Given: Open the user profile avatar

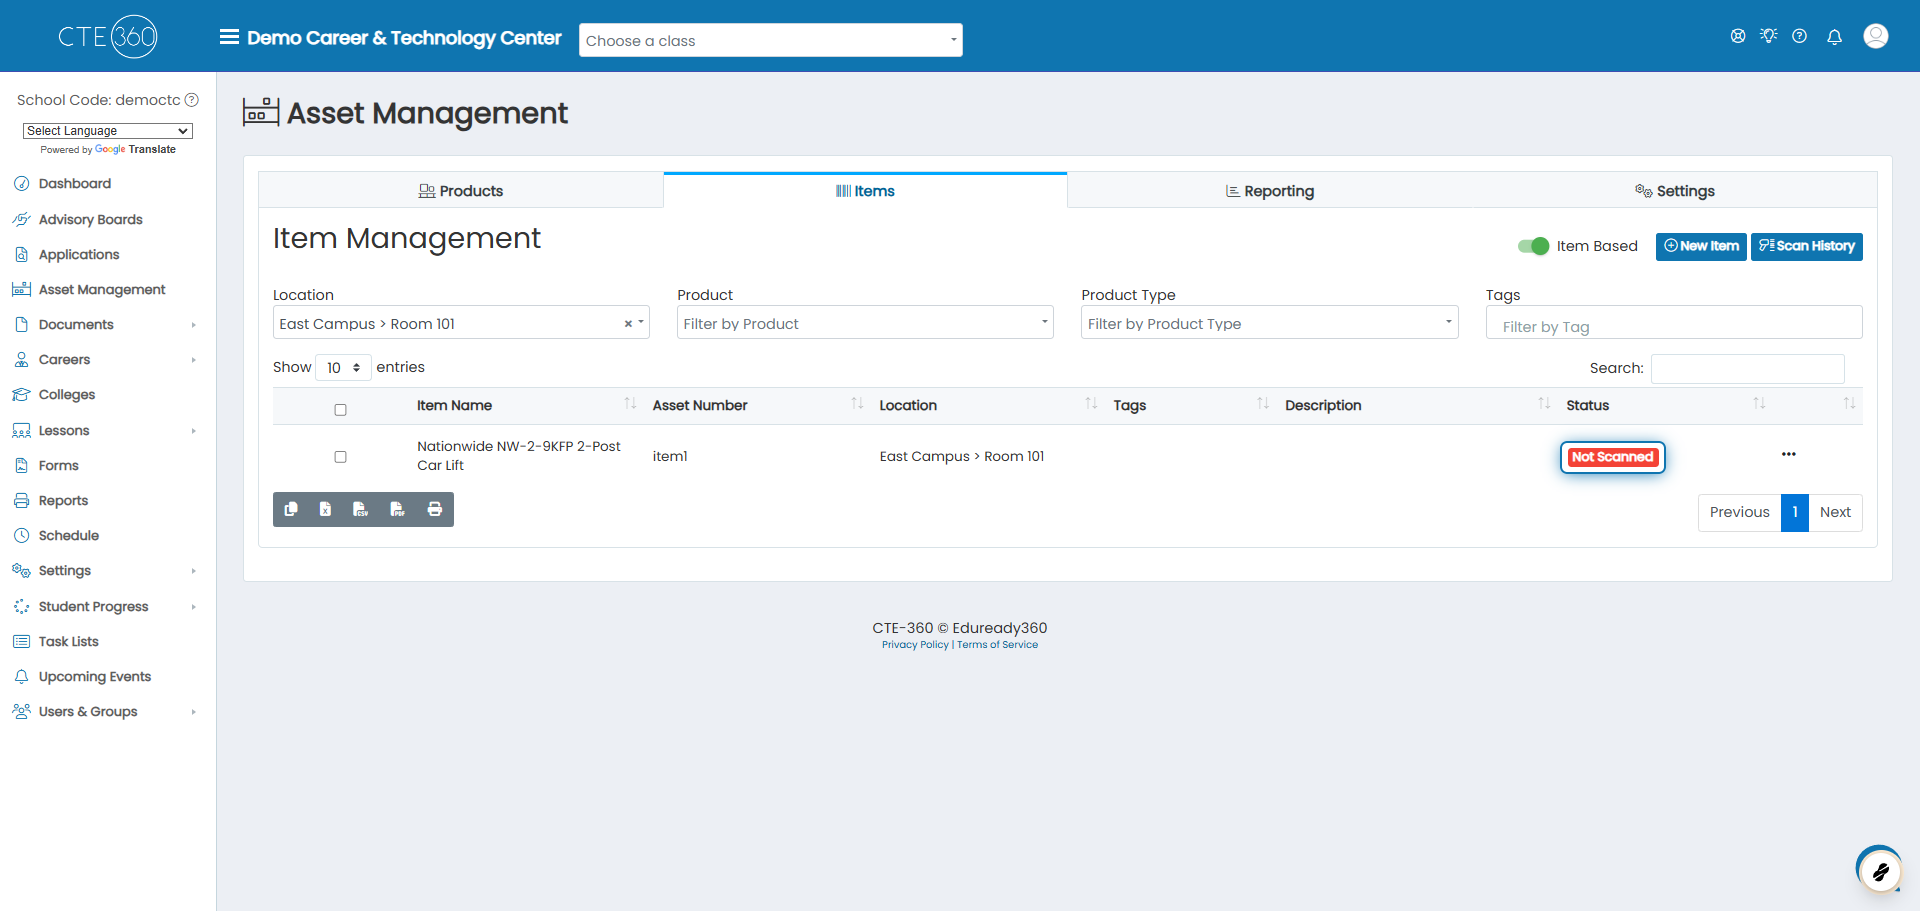Looking at the screenshot, I should point(1876,36).
